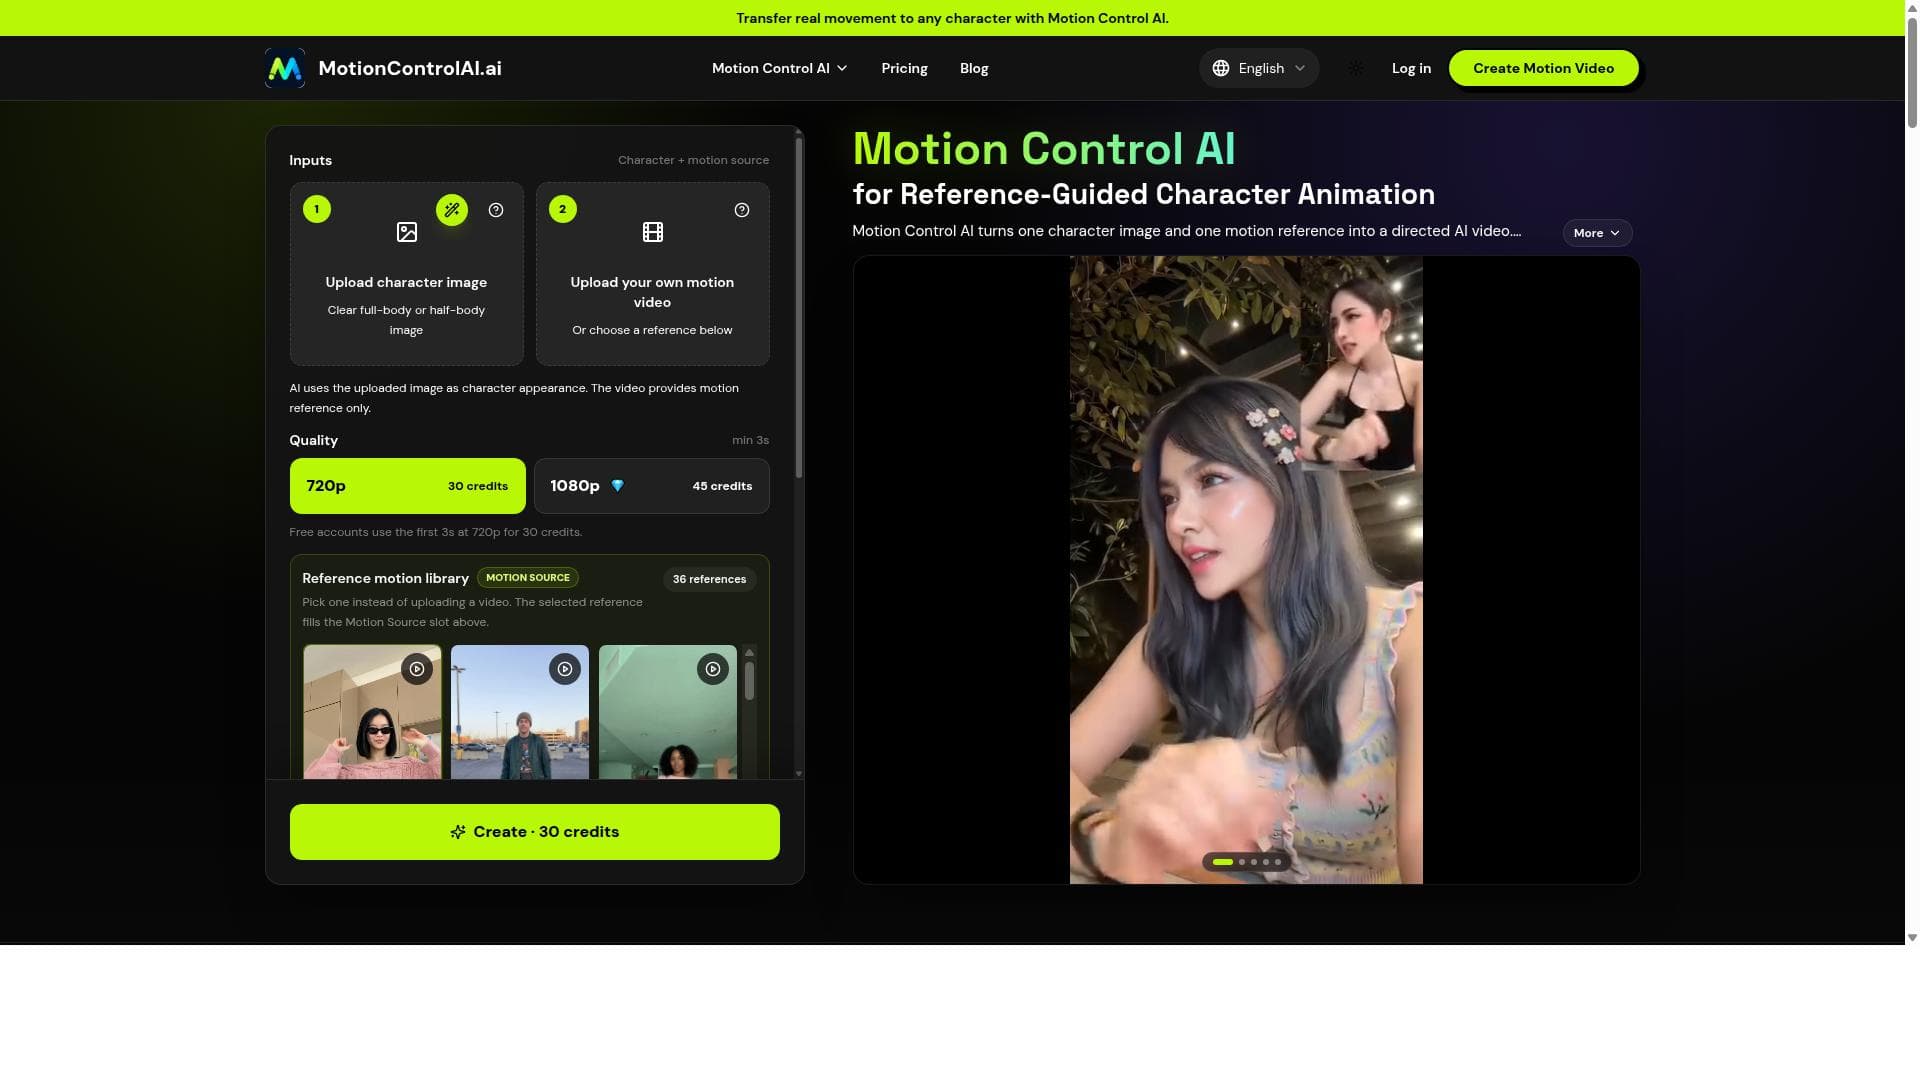Expand the Motion Control AI nav menu

tap(780, 68)
